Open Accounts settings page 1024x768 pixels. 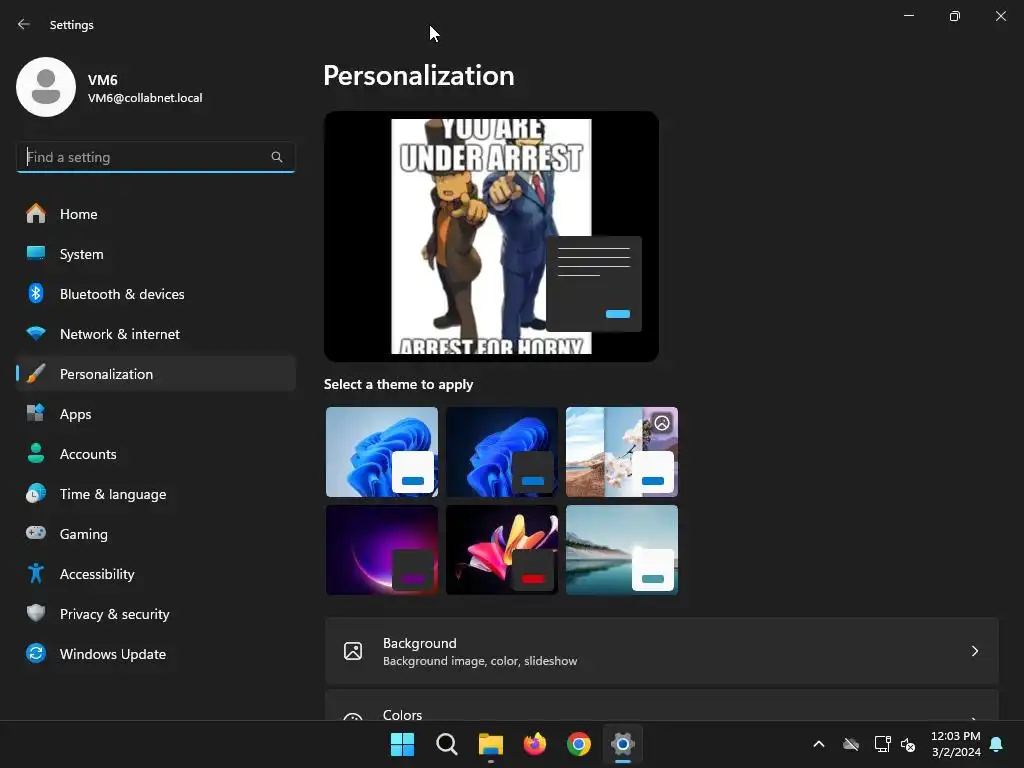pos(155,454)
